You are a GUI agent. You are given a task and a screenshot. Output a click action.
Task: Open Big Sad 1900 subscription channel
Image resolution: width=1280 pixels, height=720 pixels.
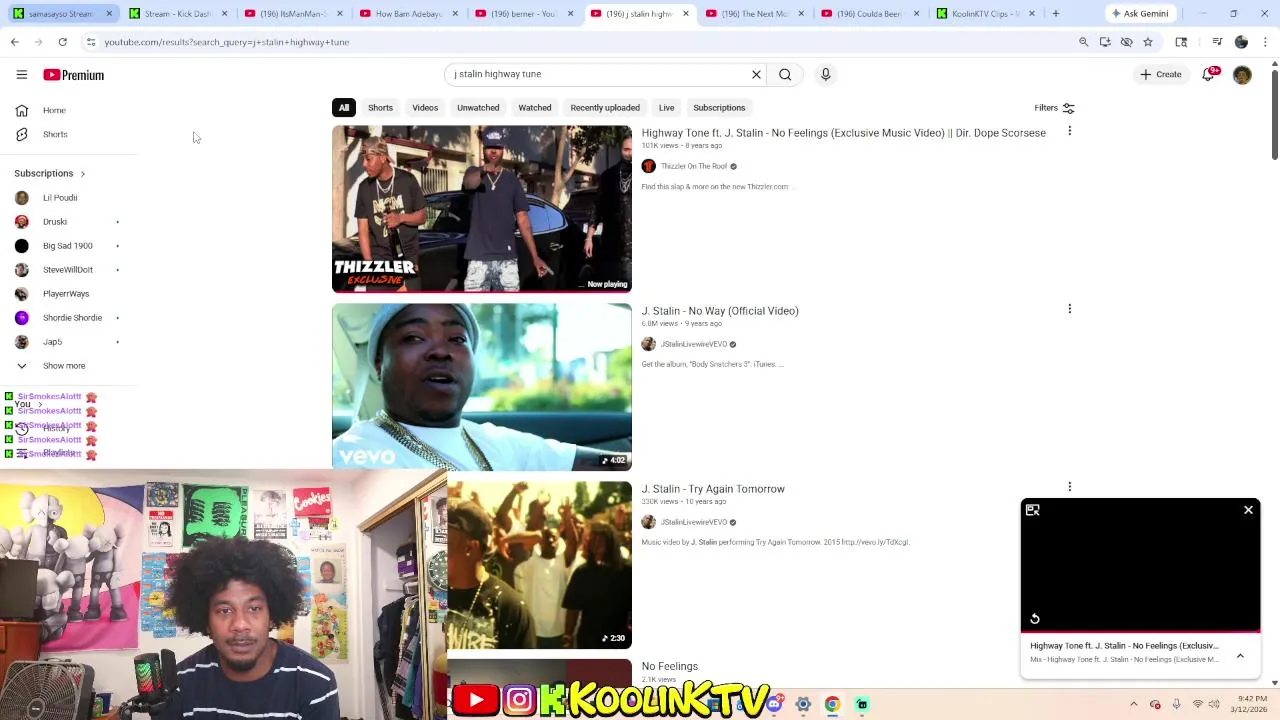[68, 245]
